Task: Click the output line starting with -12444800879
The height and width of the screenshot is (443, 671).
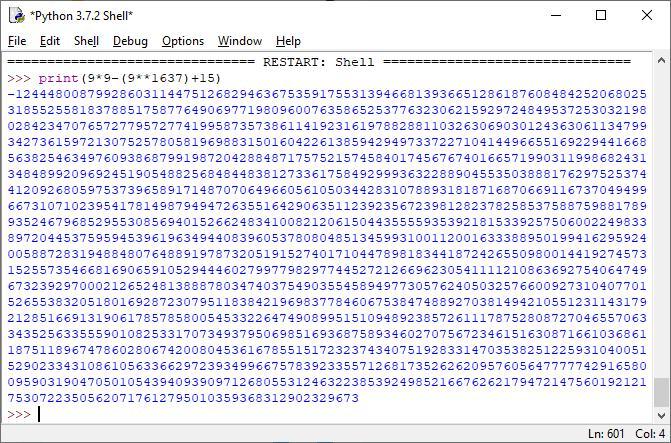Action: point(327,94)
